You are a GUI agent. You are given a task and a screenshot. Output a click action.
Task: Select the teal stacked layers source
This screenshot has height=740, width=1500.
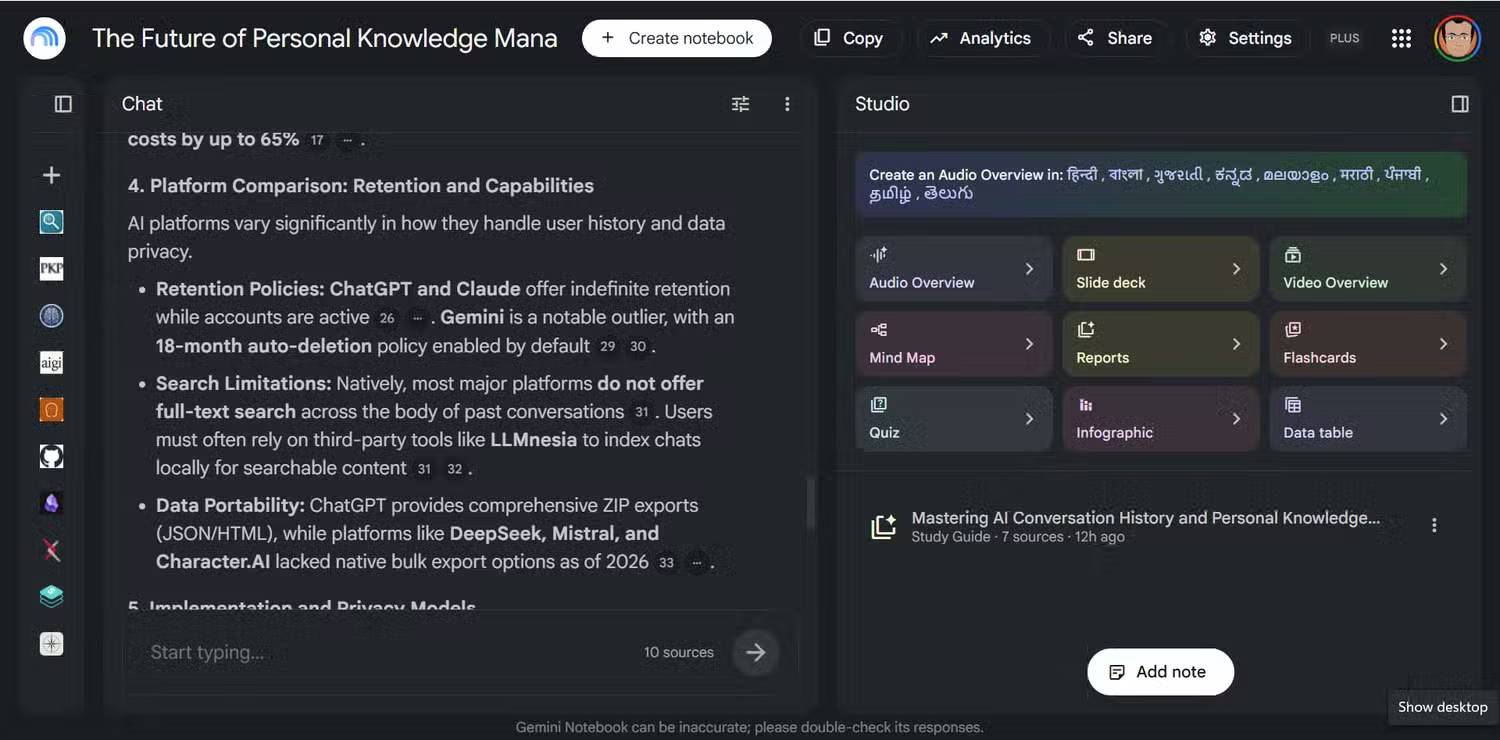tap(51, 597)
